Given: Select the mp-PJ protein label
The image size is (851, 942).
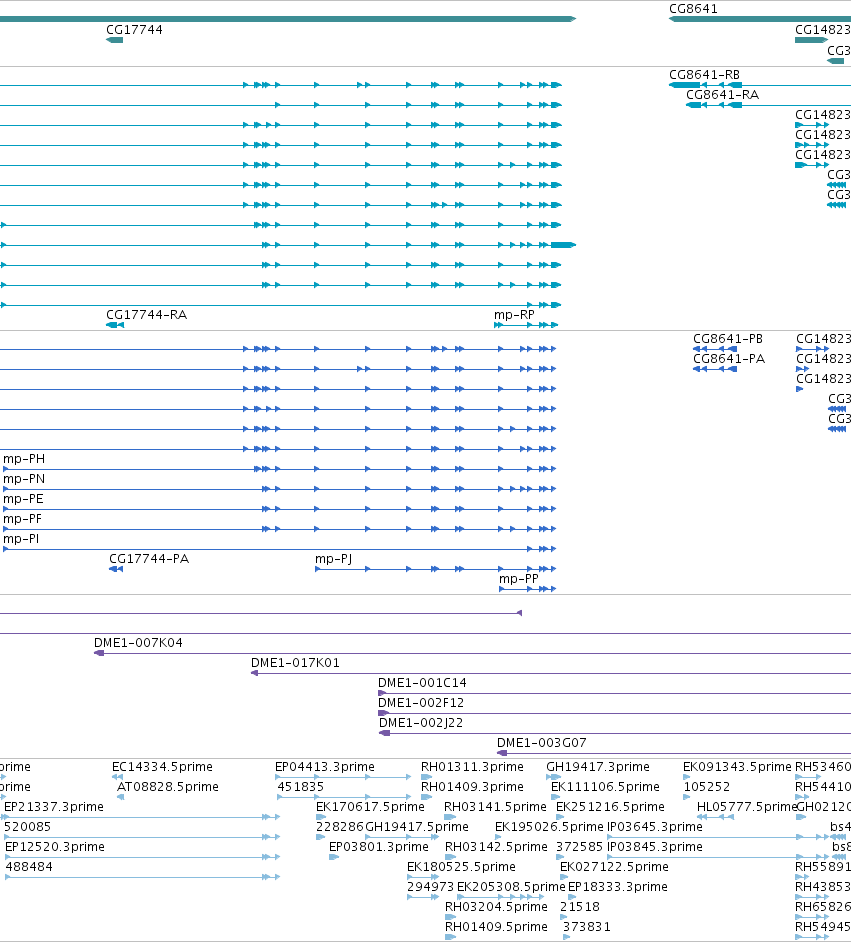Looking at the screenshot, I should [x=333, y=559].
